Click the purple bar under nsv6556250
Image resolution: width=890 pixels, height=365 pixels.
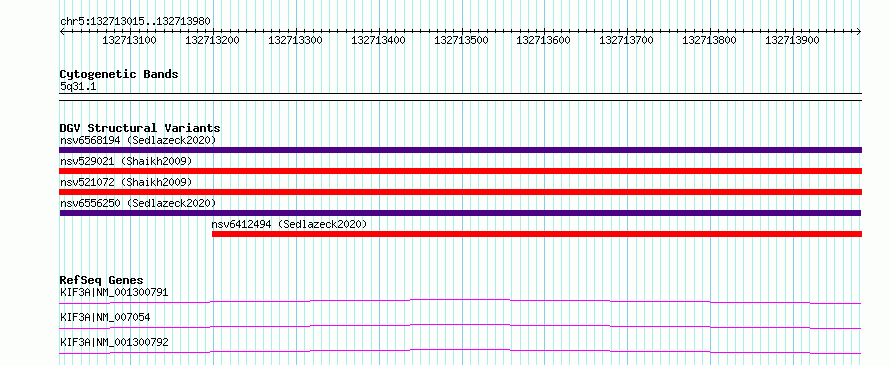coord(460,213)
